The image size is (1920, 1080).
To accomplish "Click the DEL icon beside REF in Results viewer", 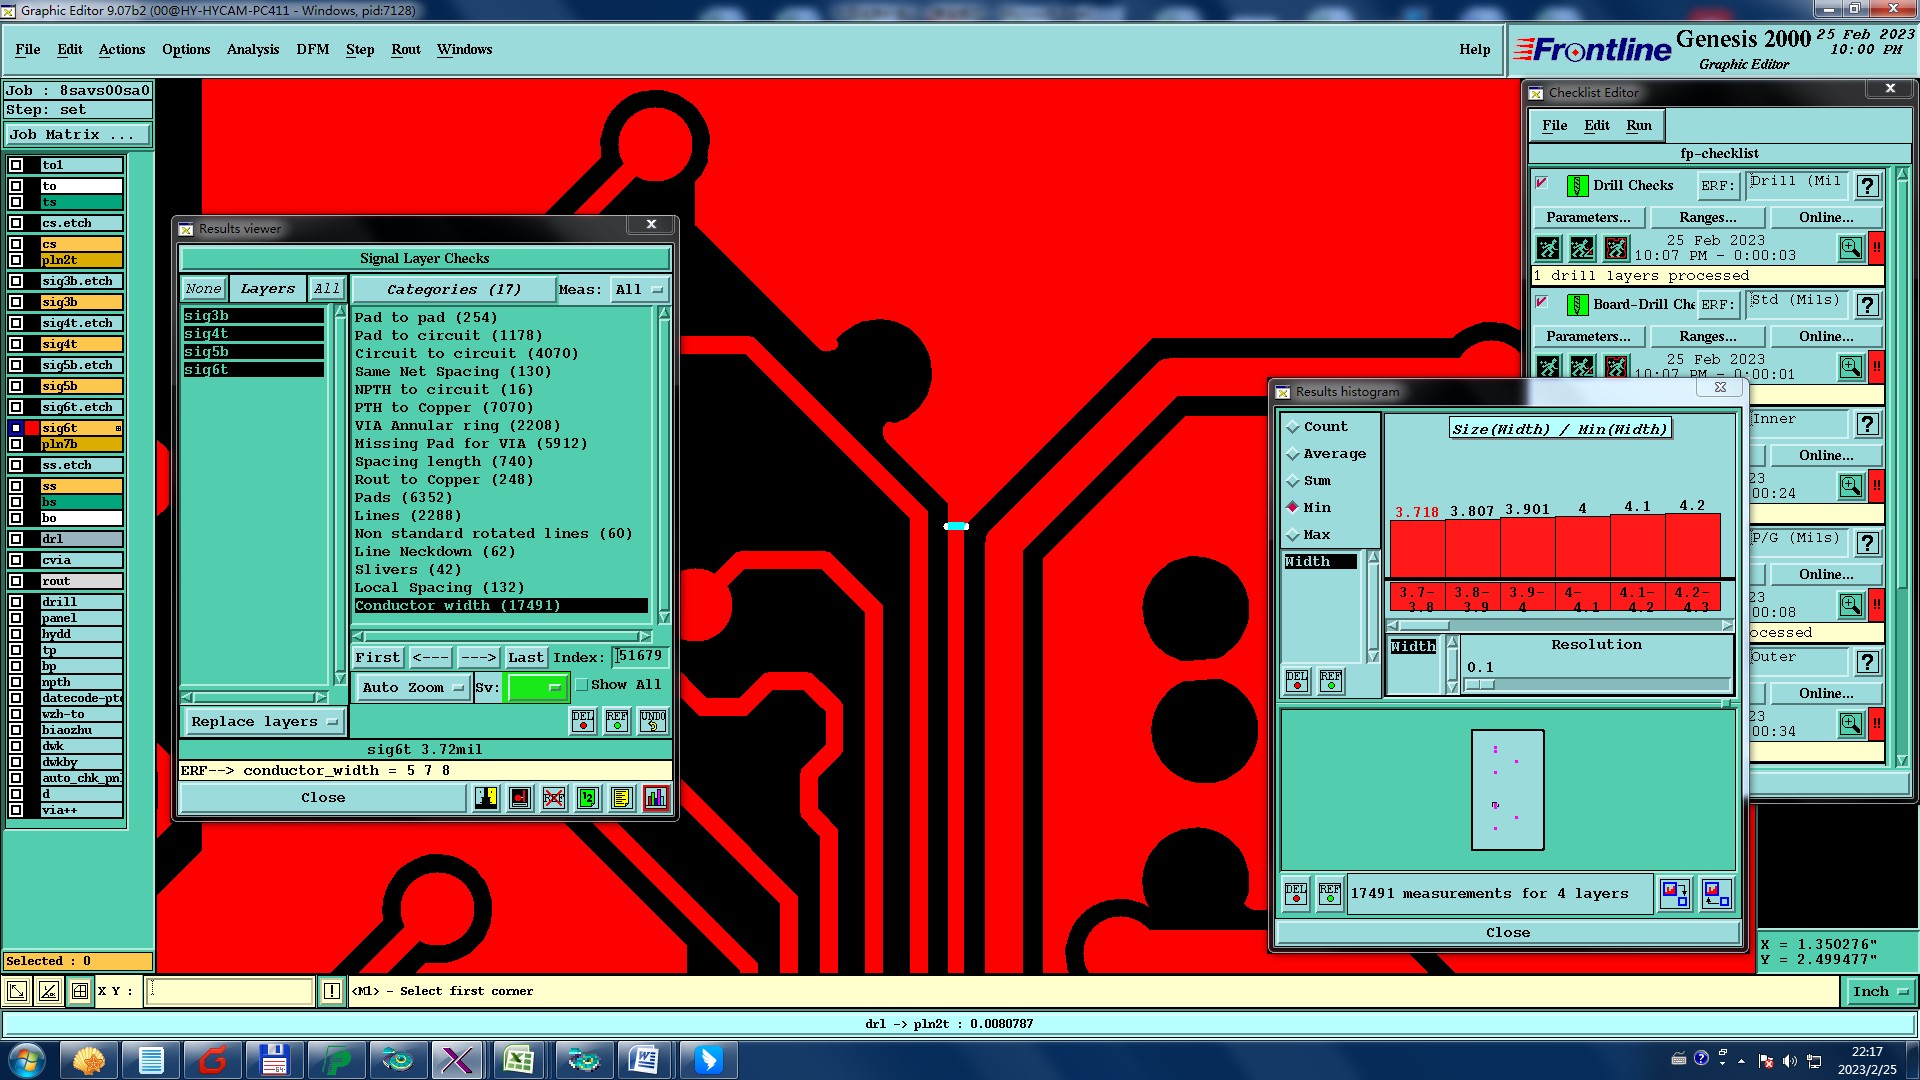I will coord(583,720).
